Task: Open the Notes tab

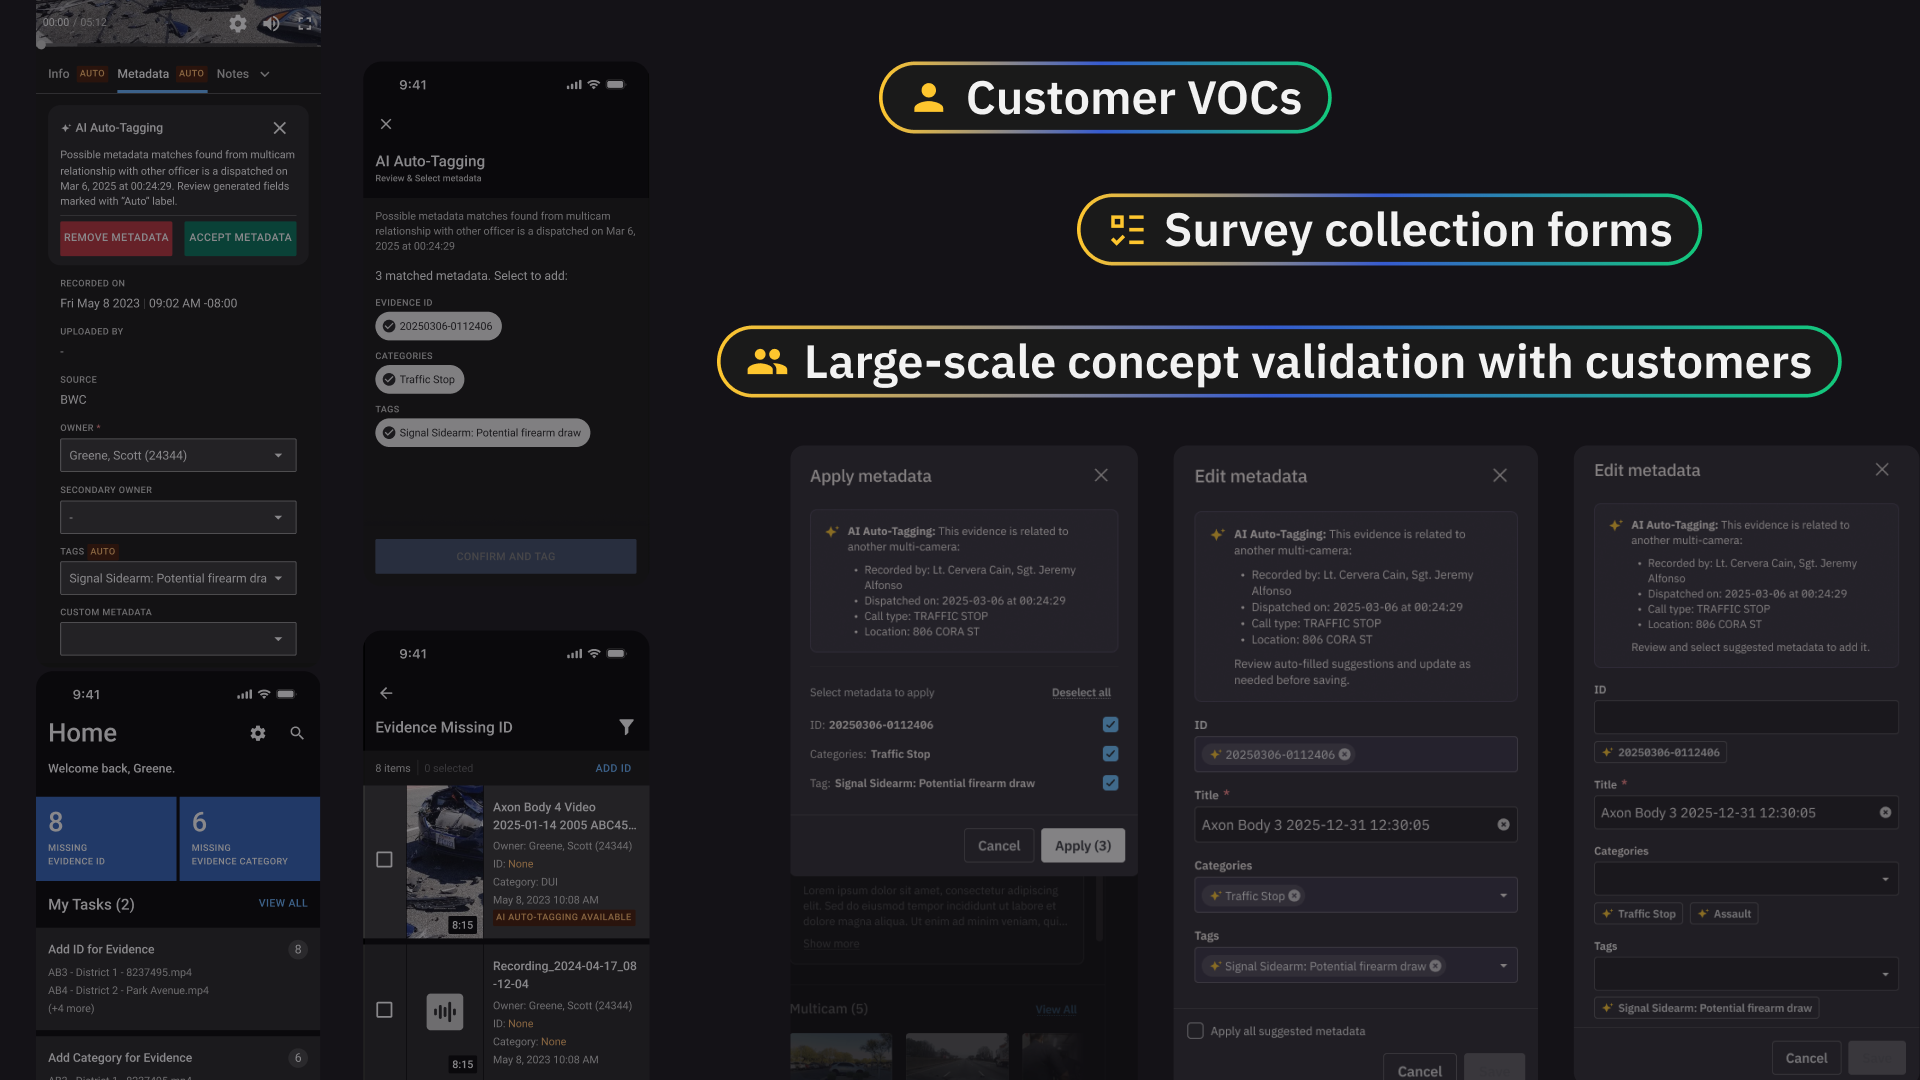Action: pos(232,73)
